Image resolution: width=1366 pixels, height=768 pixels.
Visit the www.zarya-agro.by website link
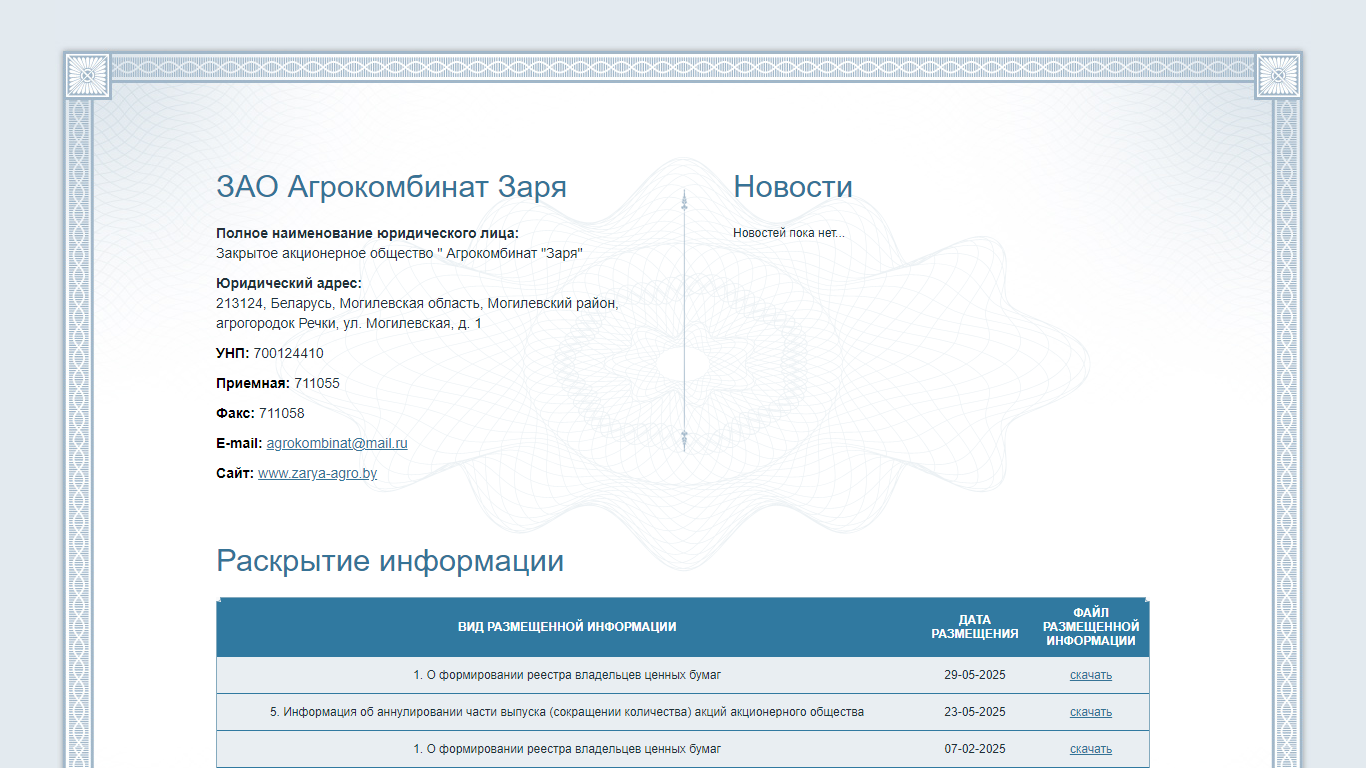[317, 473]
